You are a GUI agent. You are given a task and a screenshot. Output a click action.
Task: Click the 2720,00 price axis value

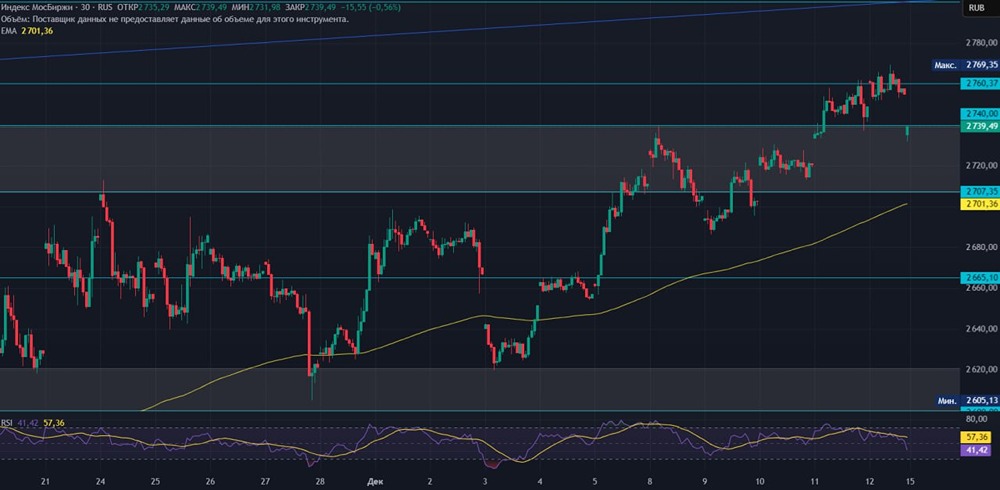tap(982, 165)
